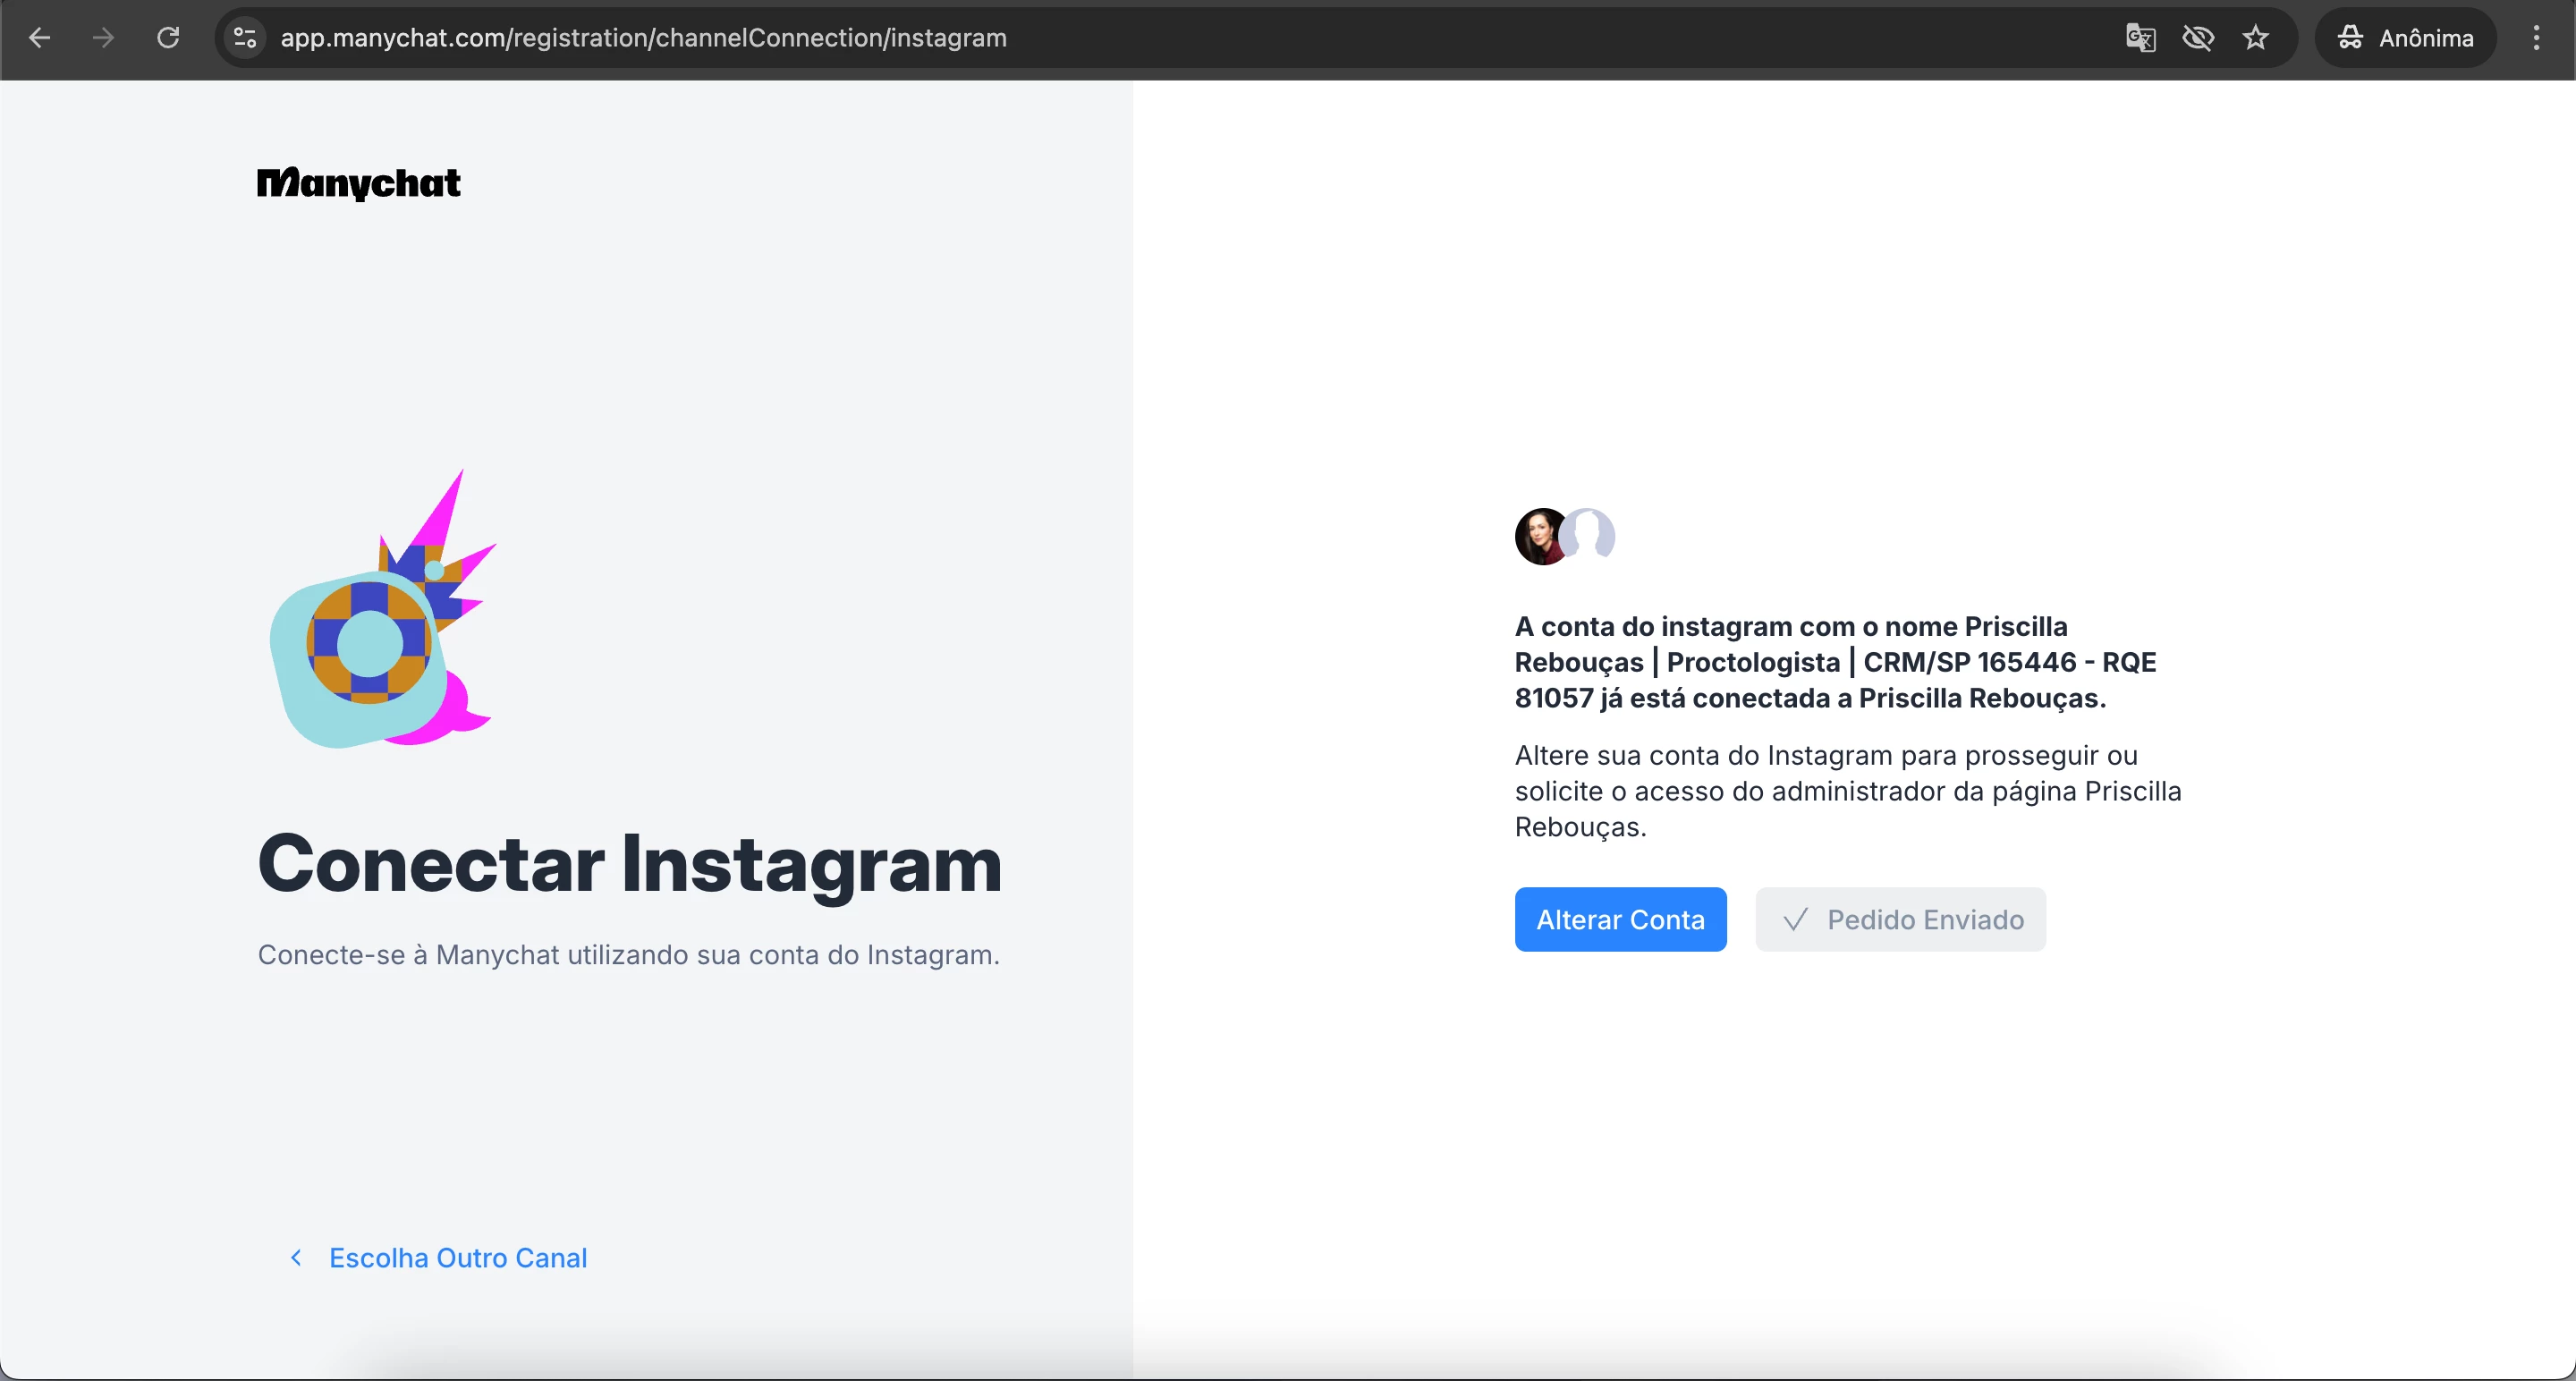Click Priscilla's profile photo avatar
Screen dimensions: 2576x1381
(1540, 536)
